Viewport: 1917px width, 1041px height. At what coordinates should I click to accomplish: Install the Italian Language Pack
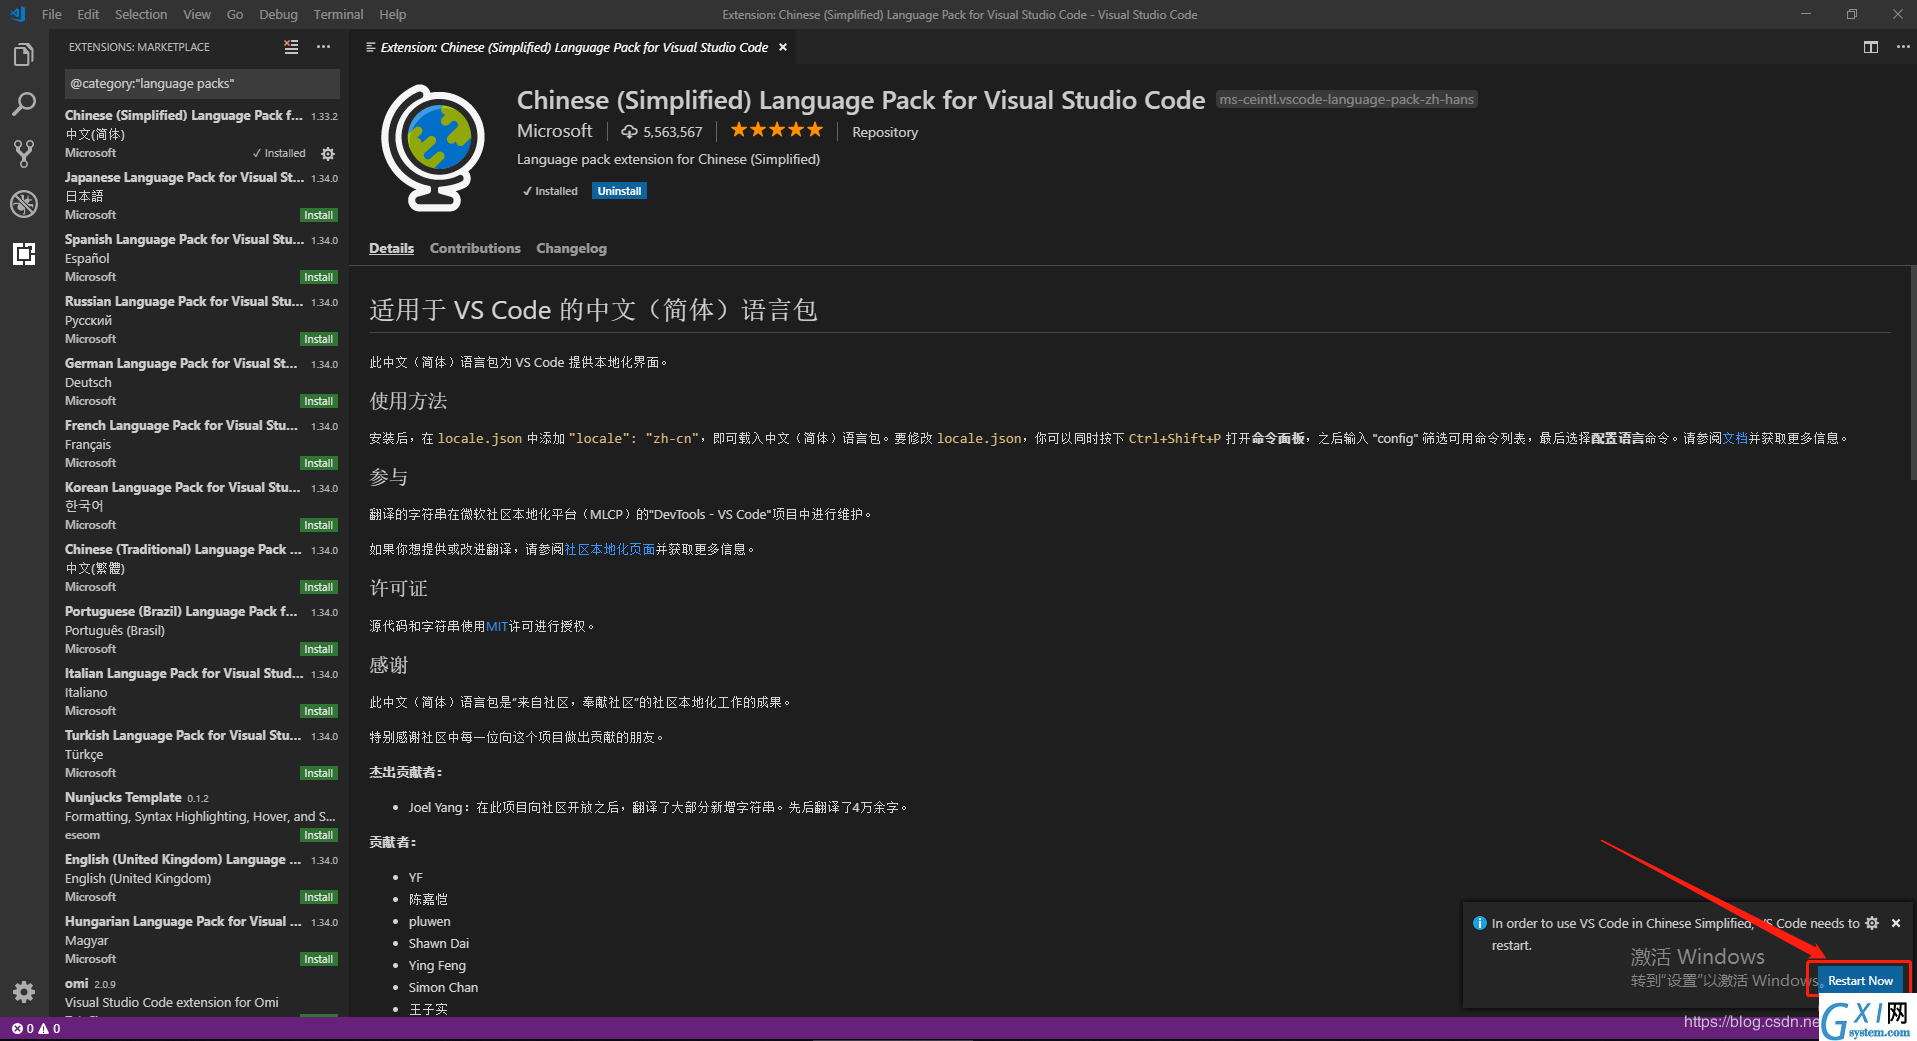click(x=319, y=711)
